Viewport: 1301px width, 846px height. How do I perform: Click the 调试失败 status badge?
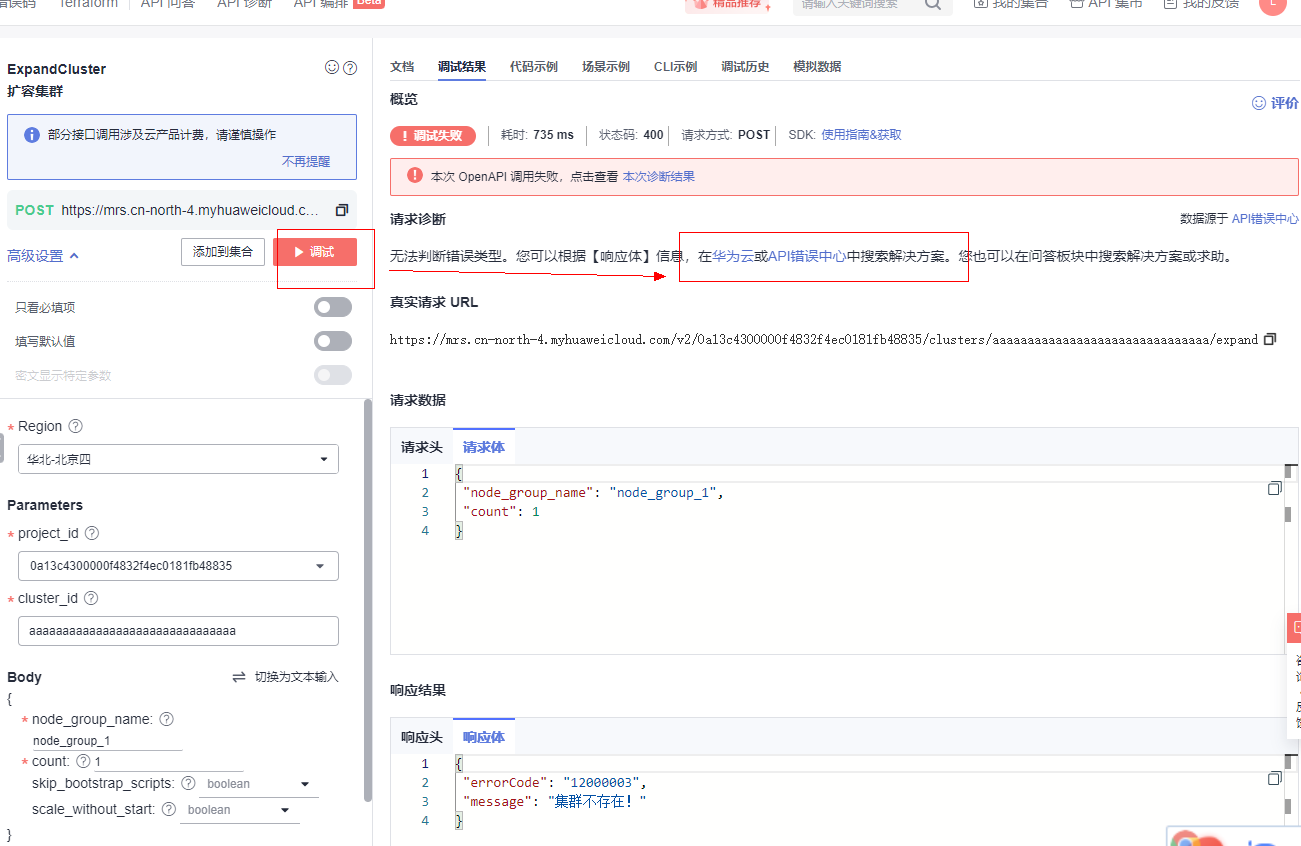tap(433, 135)
